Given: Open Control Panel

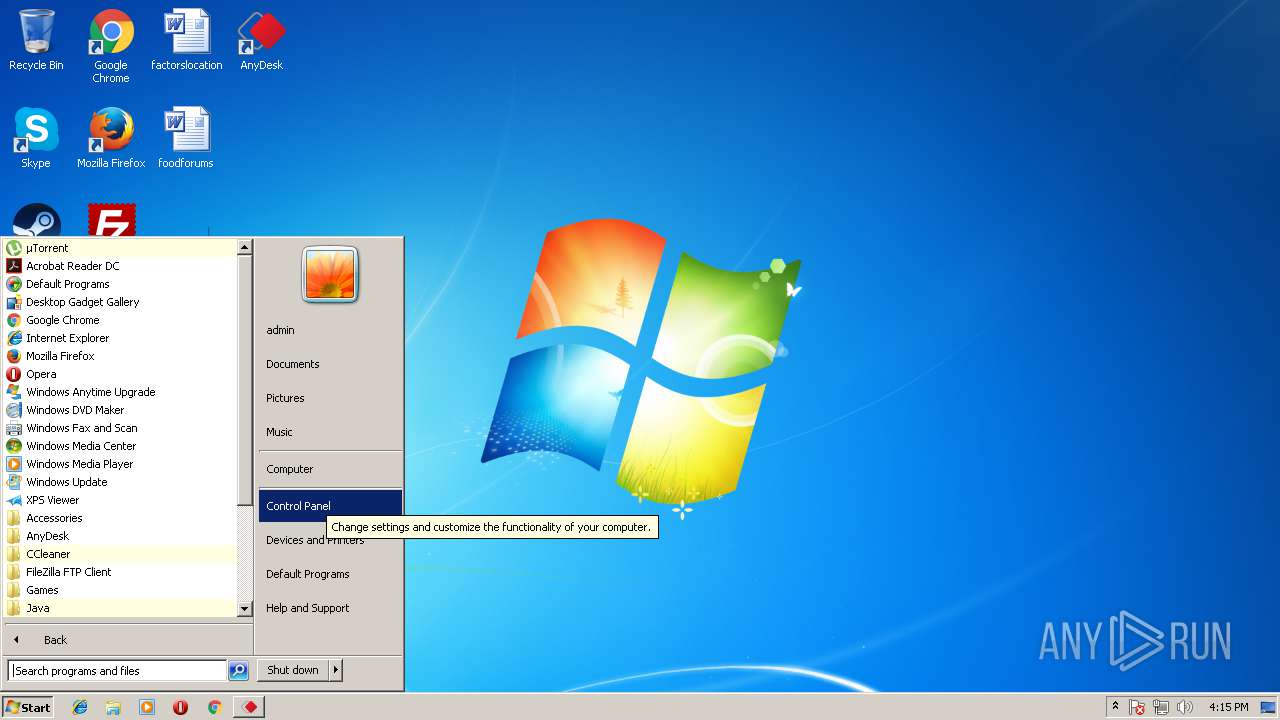Looking at the screenshot, I should tap(330, 506).
